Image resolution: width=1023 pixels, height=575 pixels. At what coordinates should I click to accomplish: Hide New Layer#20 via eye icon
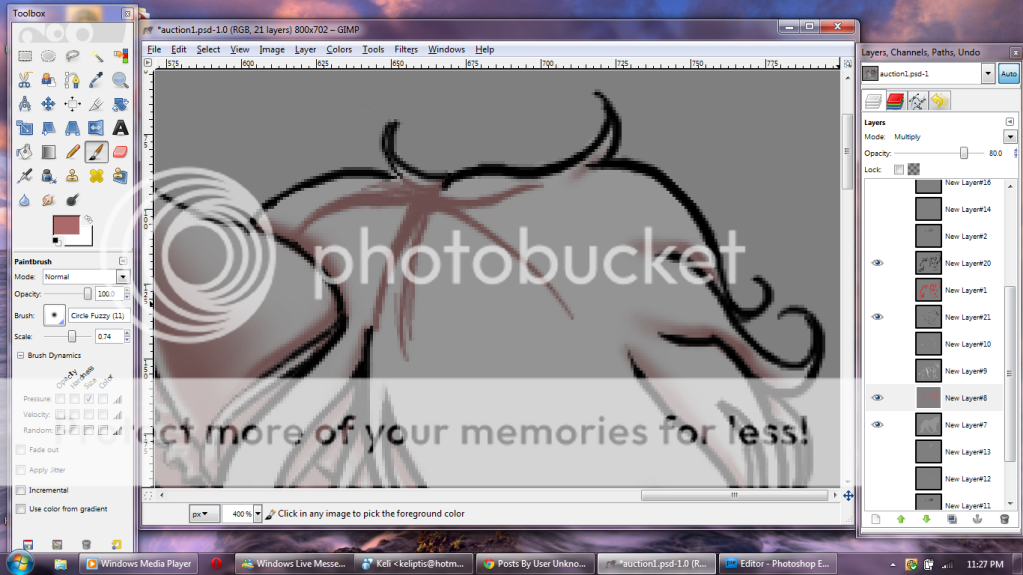(x=877, y=263)
